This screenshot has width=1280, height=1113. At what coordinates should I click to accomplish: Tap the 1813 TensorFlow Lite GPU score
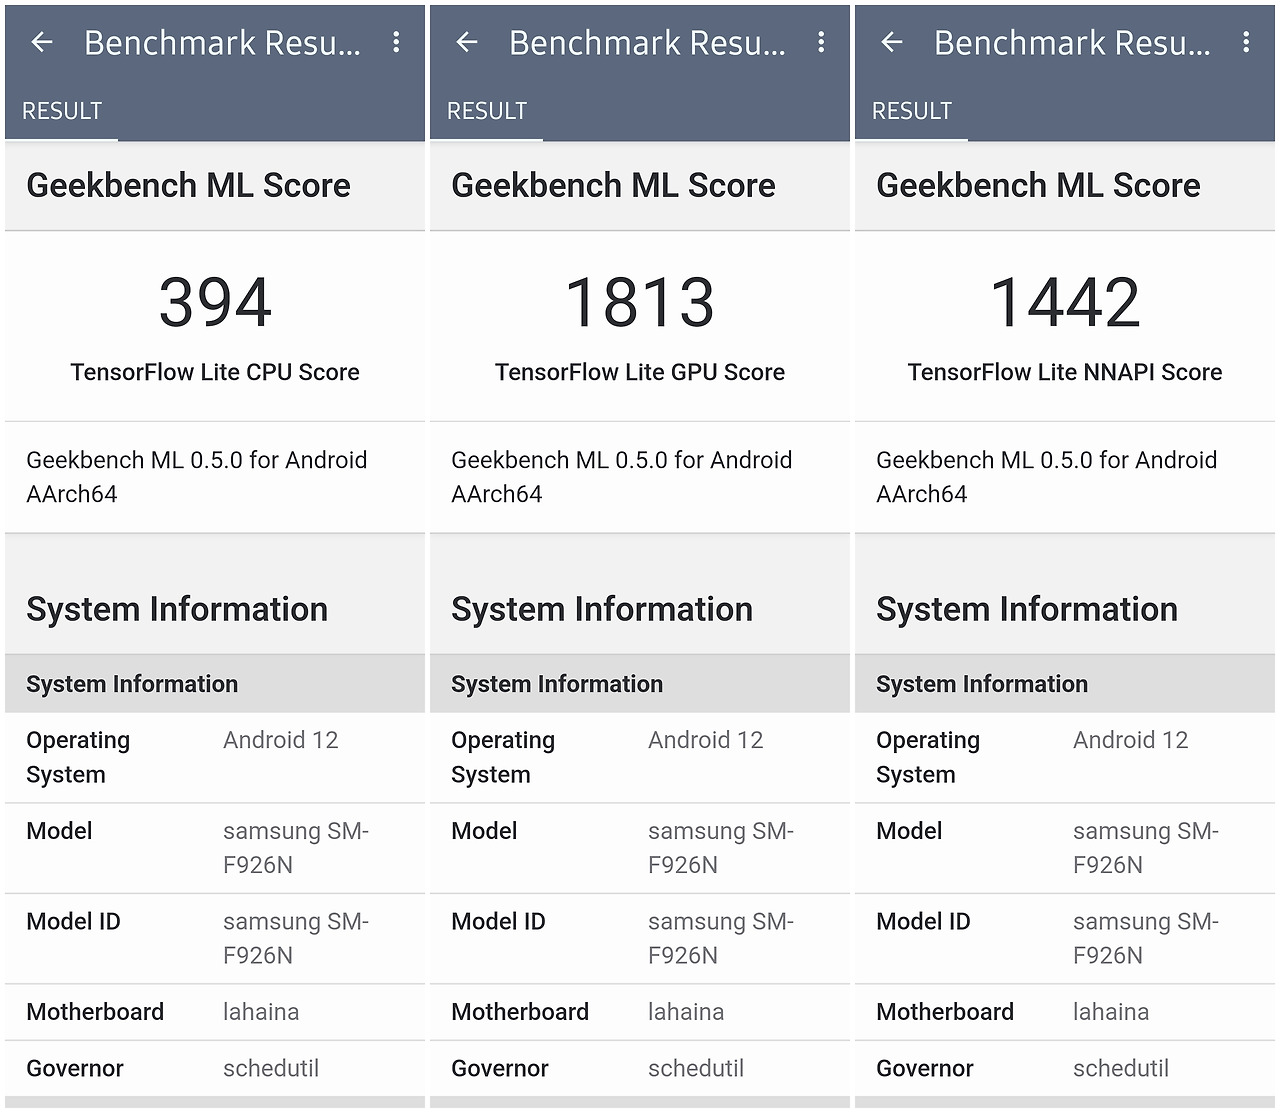pyautogui.click(x=640, y=302)
